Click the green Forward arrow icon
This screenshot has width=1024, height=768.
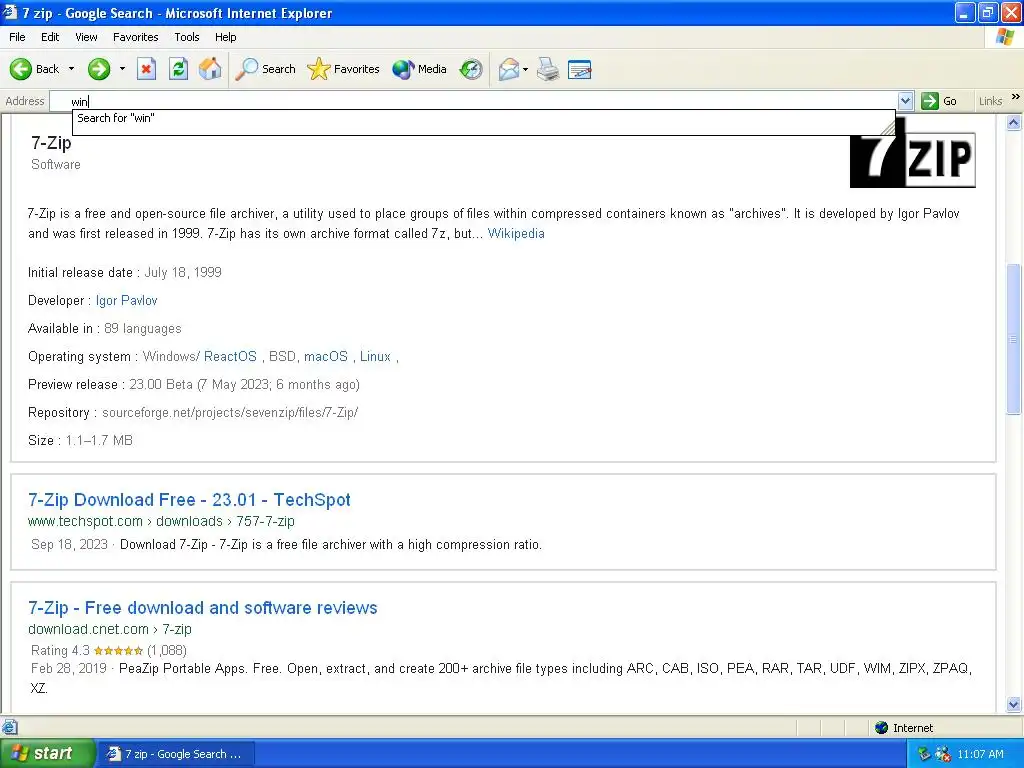[99, 69]
